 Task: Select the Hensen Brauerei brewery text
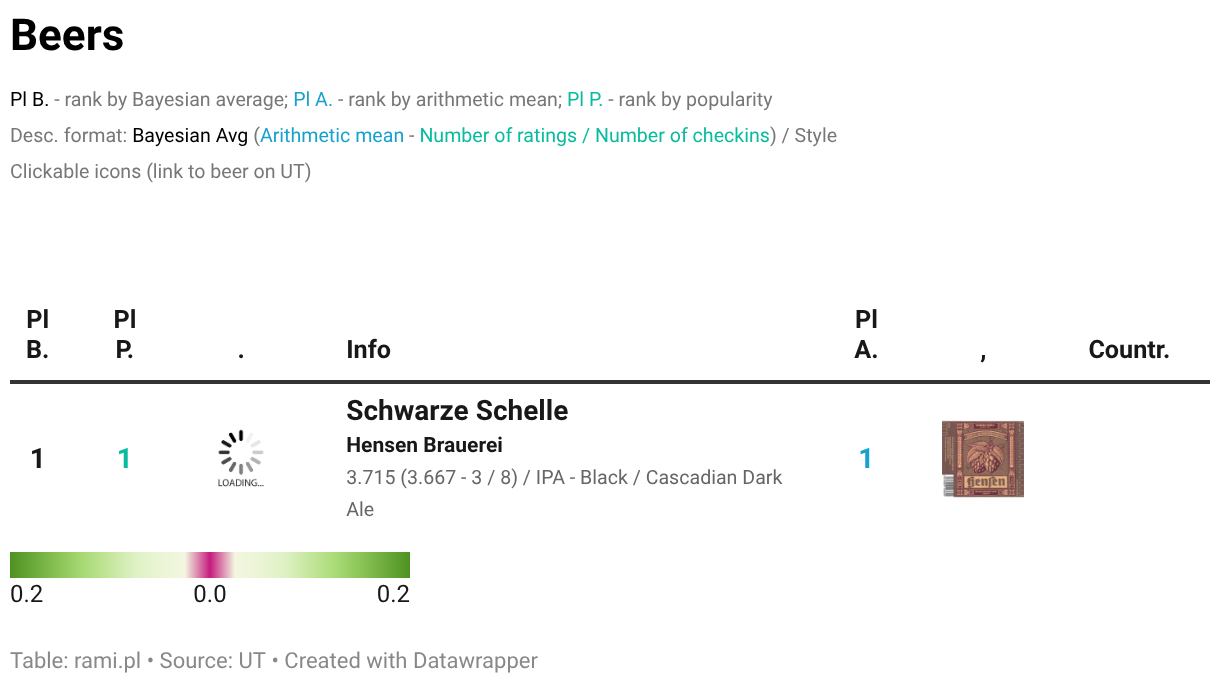[424, 445]
